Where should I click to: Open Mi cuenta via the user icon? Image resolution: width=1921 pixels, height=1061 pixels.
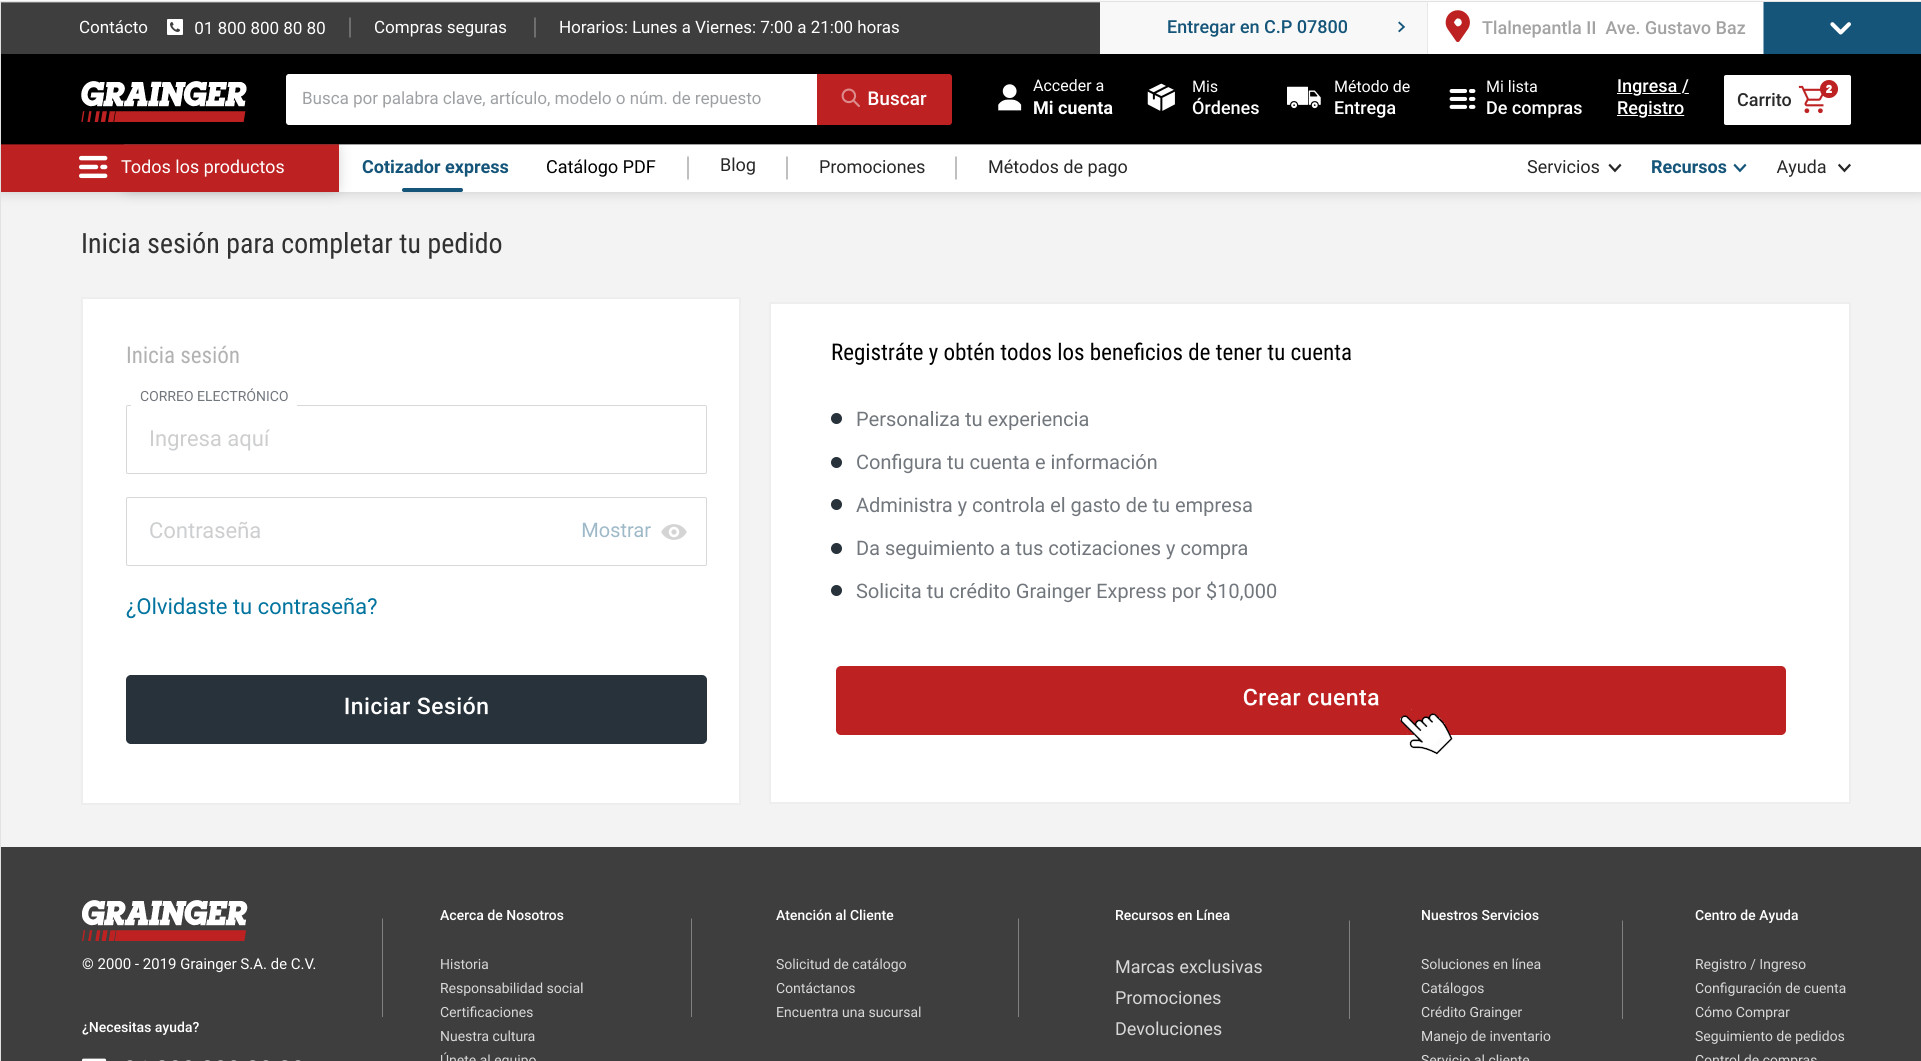point(1010,97)
